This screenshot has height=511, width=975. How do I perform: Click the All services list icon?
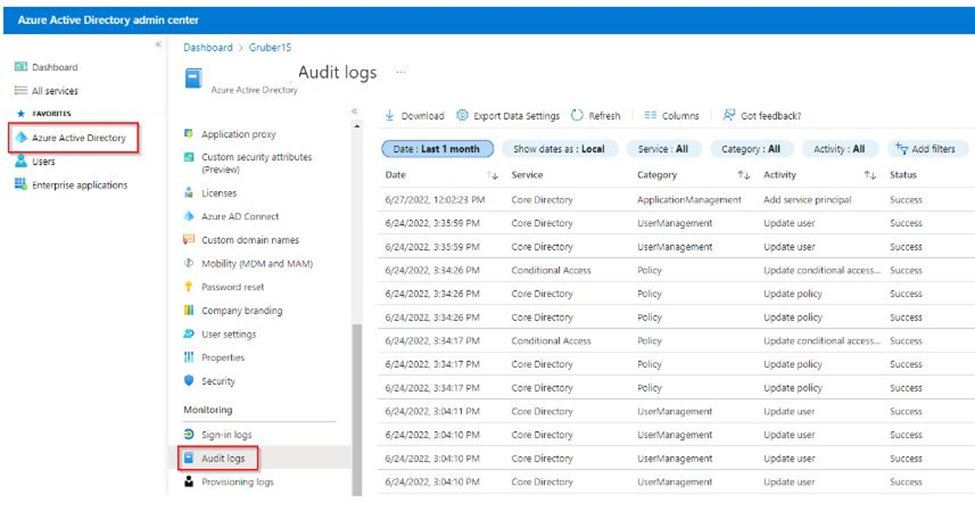(21, 90)
